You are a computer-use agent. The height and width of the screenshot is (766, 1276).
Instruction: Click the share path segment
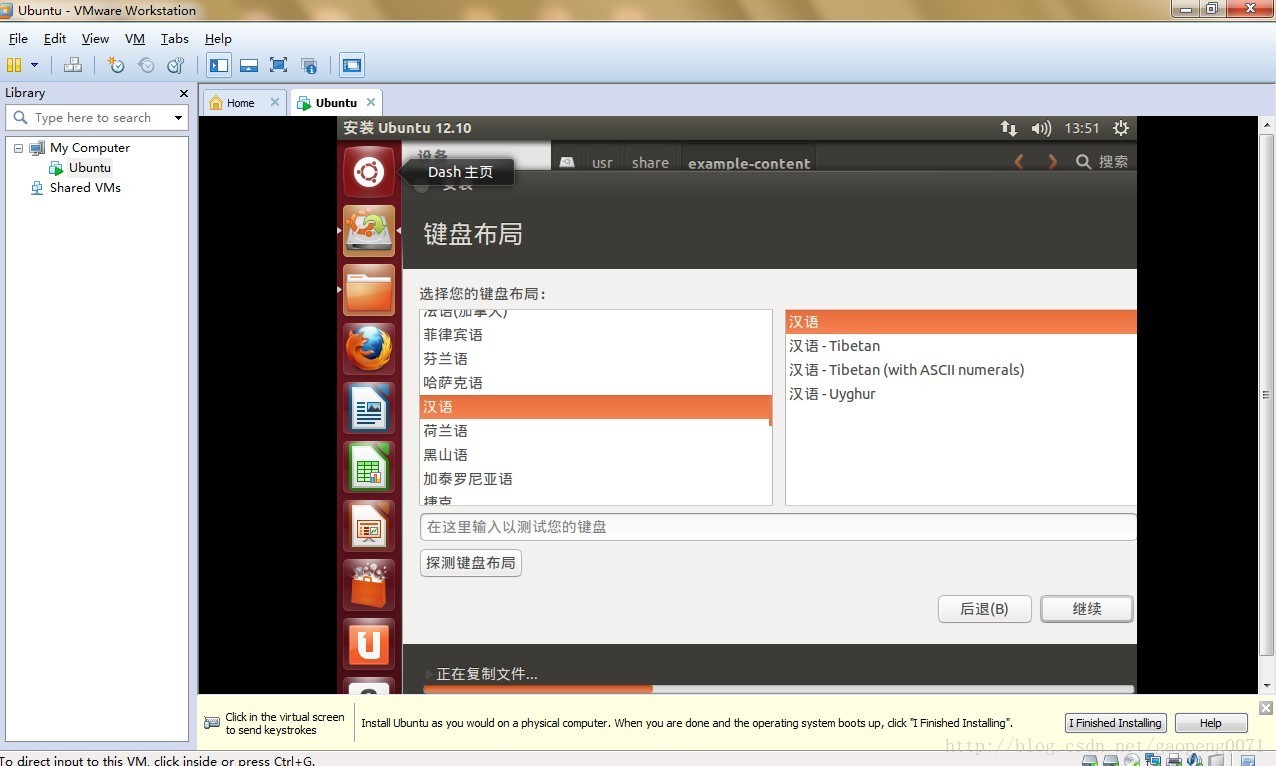(x=650, y=162)
